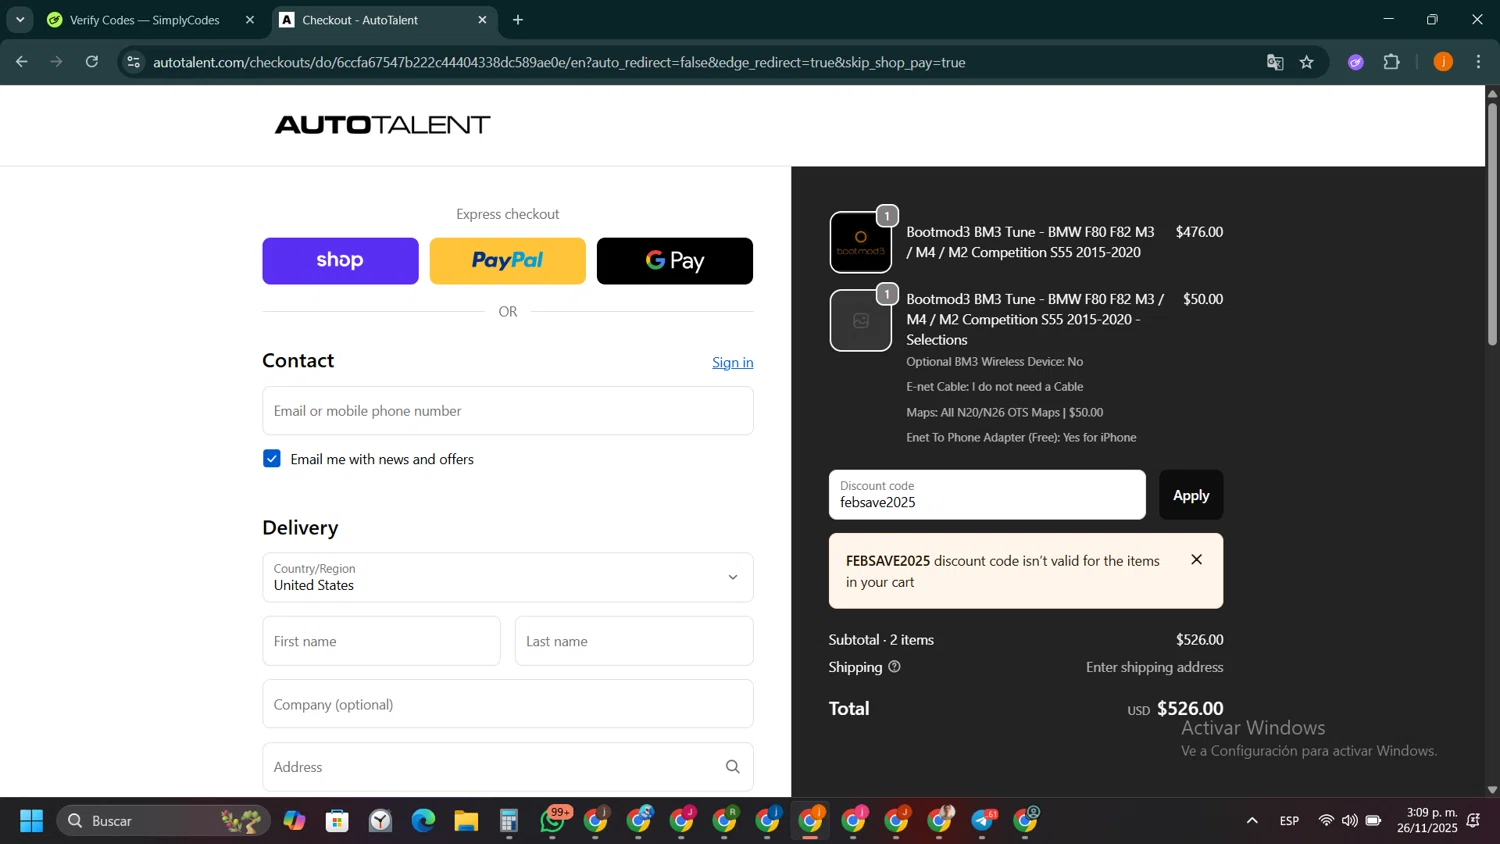Click the Address field
This screenshot has width=1500, height=844.
click(508, 767)
